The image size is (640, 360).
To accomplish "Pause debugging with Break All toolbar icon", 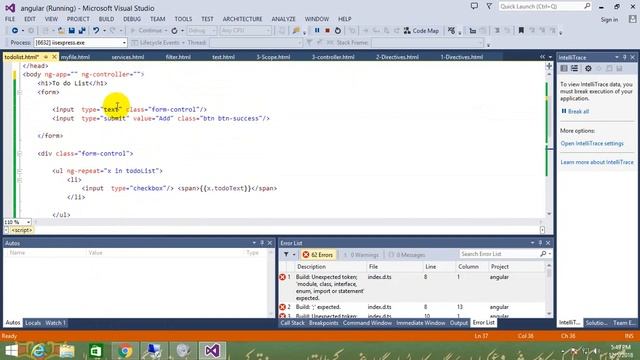I will pos(317,31).
